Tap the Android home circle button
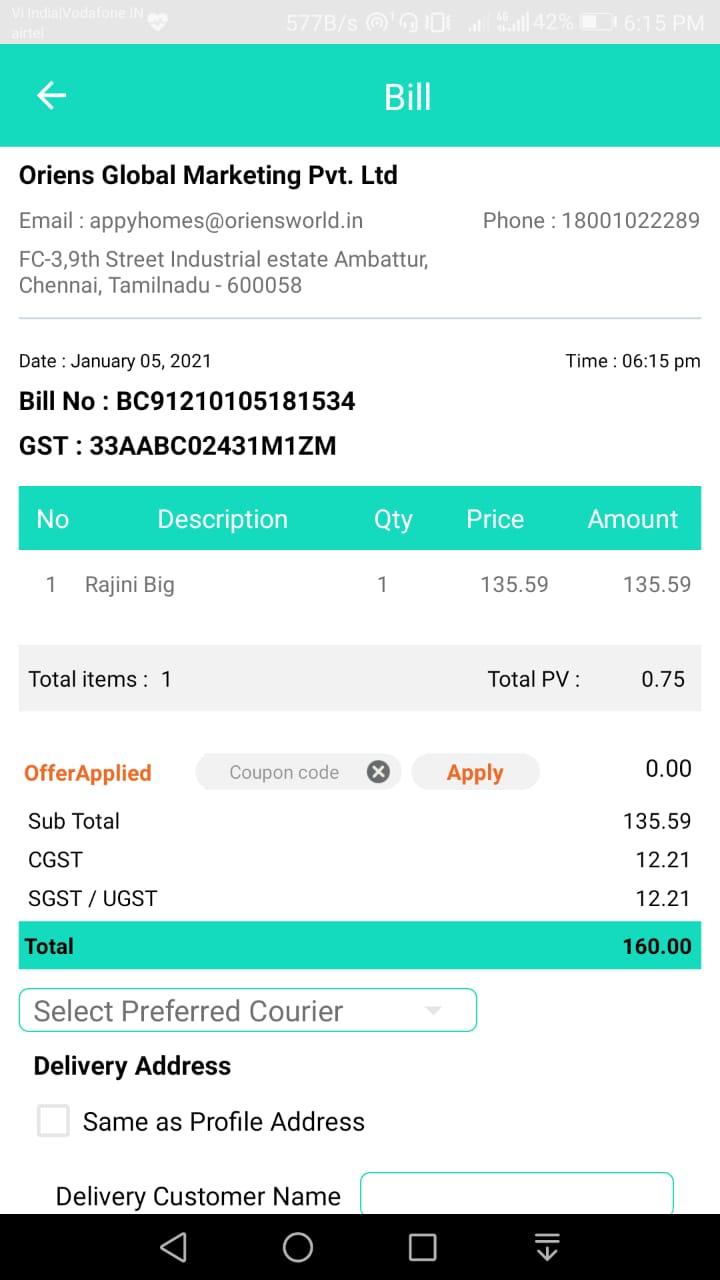 point(298,1247)
